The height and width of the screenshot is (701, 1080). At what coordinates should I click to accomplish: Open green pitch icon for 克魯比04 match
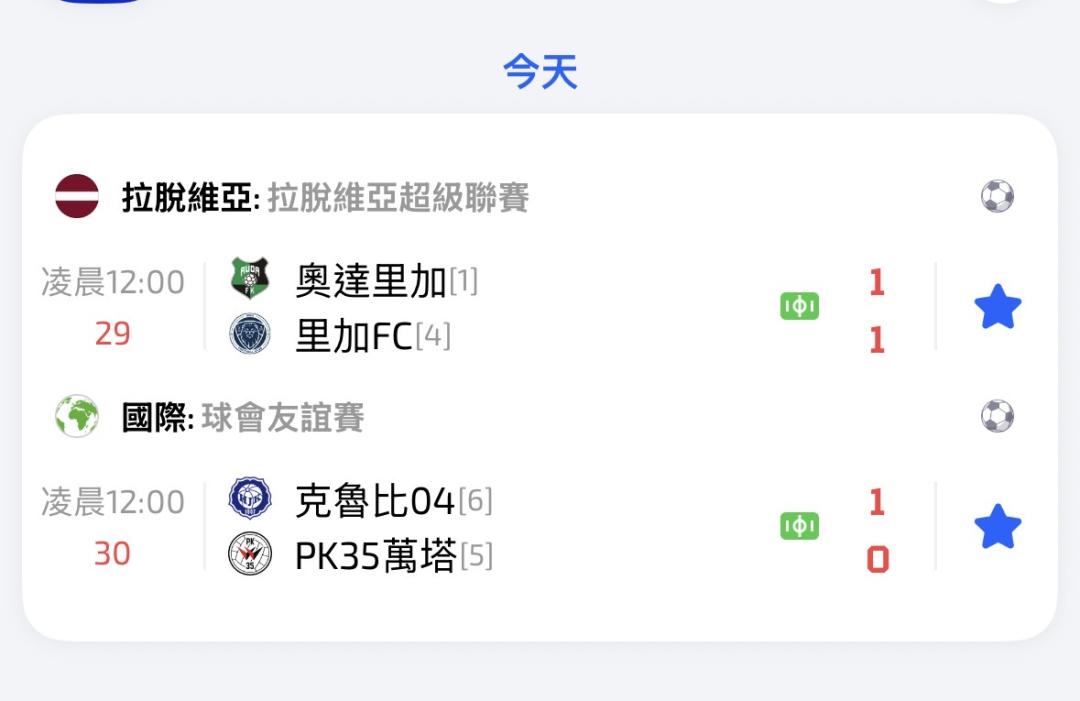[x=799, y=526]
